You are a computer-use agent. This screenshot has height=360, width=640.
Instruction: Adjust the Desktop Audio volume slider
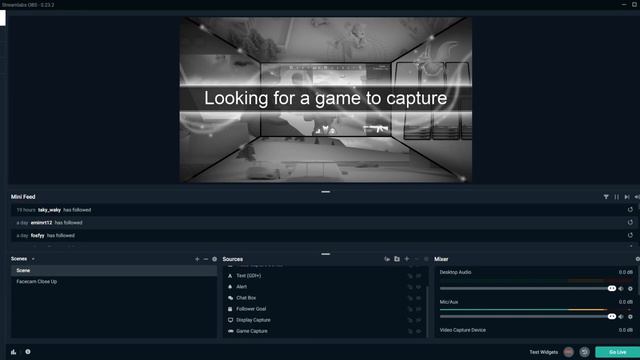click(x=528, y=289)
